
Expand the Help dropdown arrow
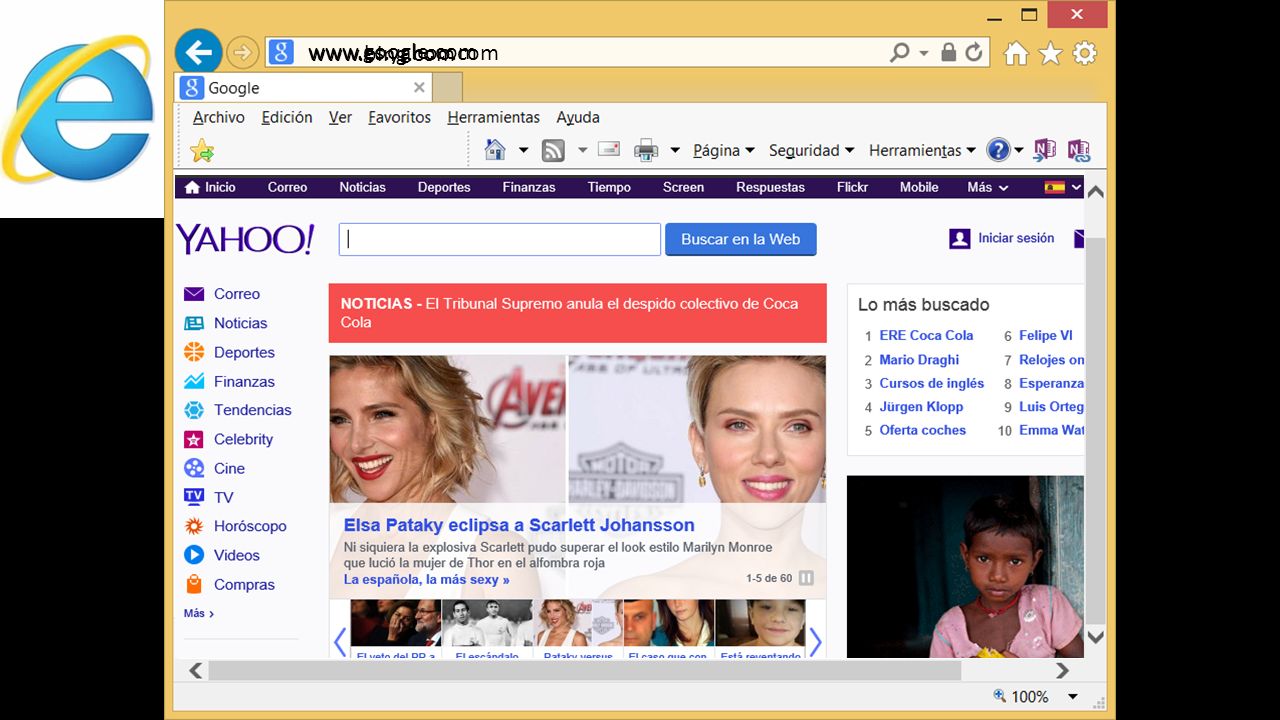[x=1019, y=151]
